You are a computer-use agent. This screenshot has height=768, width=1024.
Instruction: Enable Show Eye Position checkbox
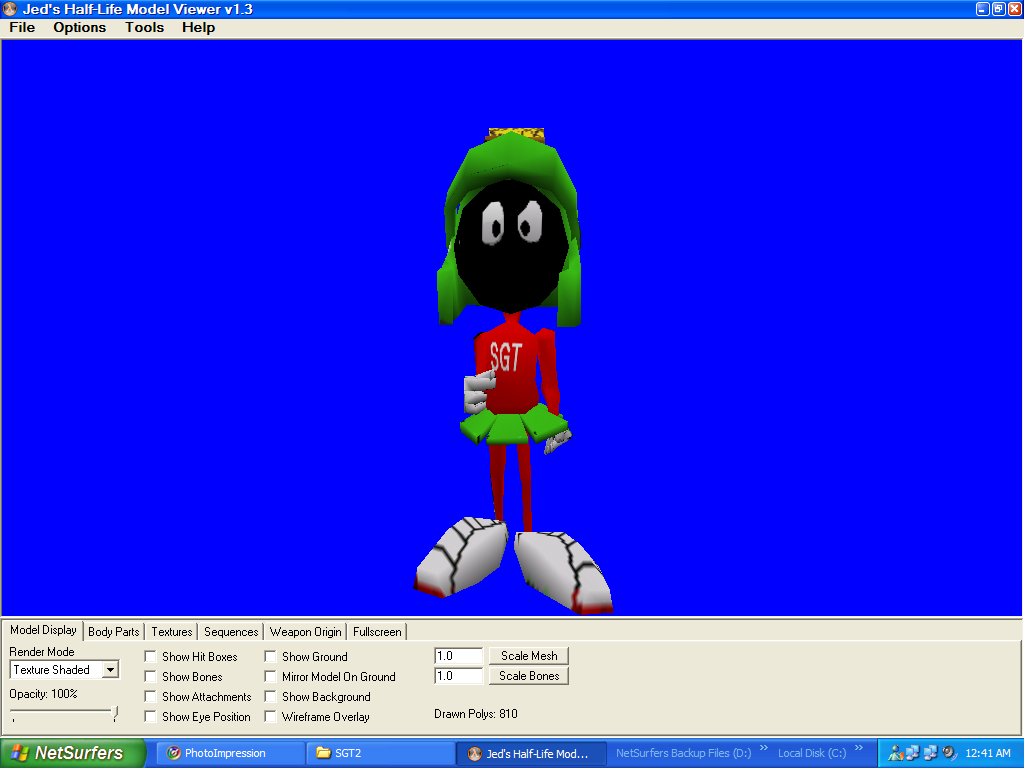(x=150, y=716)
